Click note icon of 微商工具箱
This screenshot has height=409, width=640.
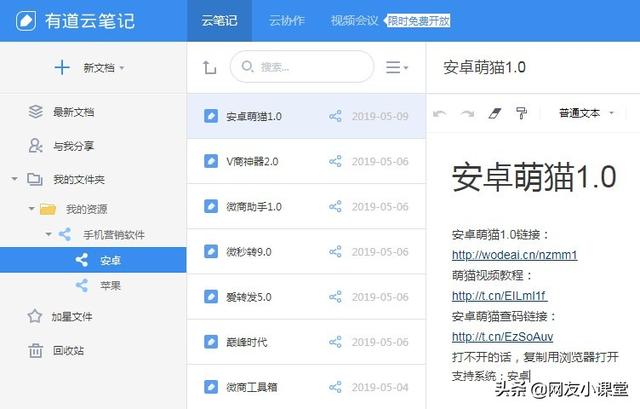coord(211,387)
